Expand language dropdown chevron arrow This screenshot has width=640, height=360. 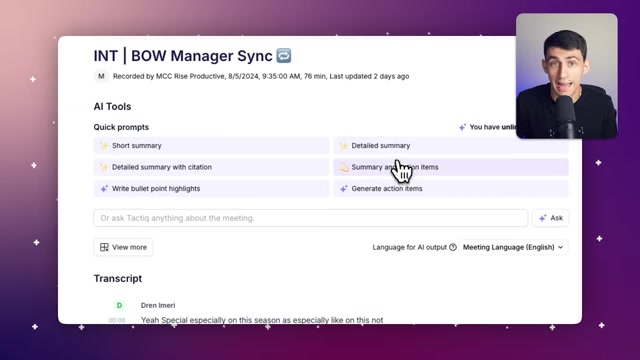(x=560, y=247)
